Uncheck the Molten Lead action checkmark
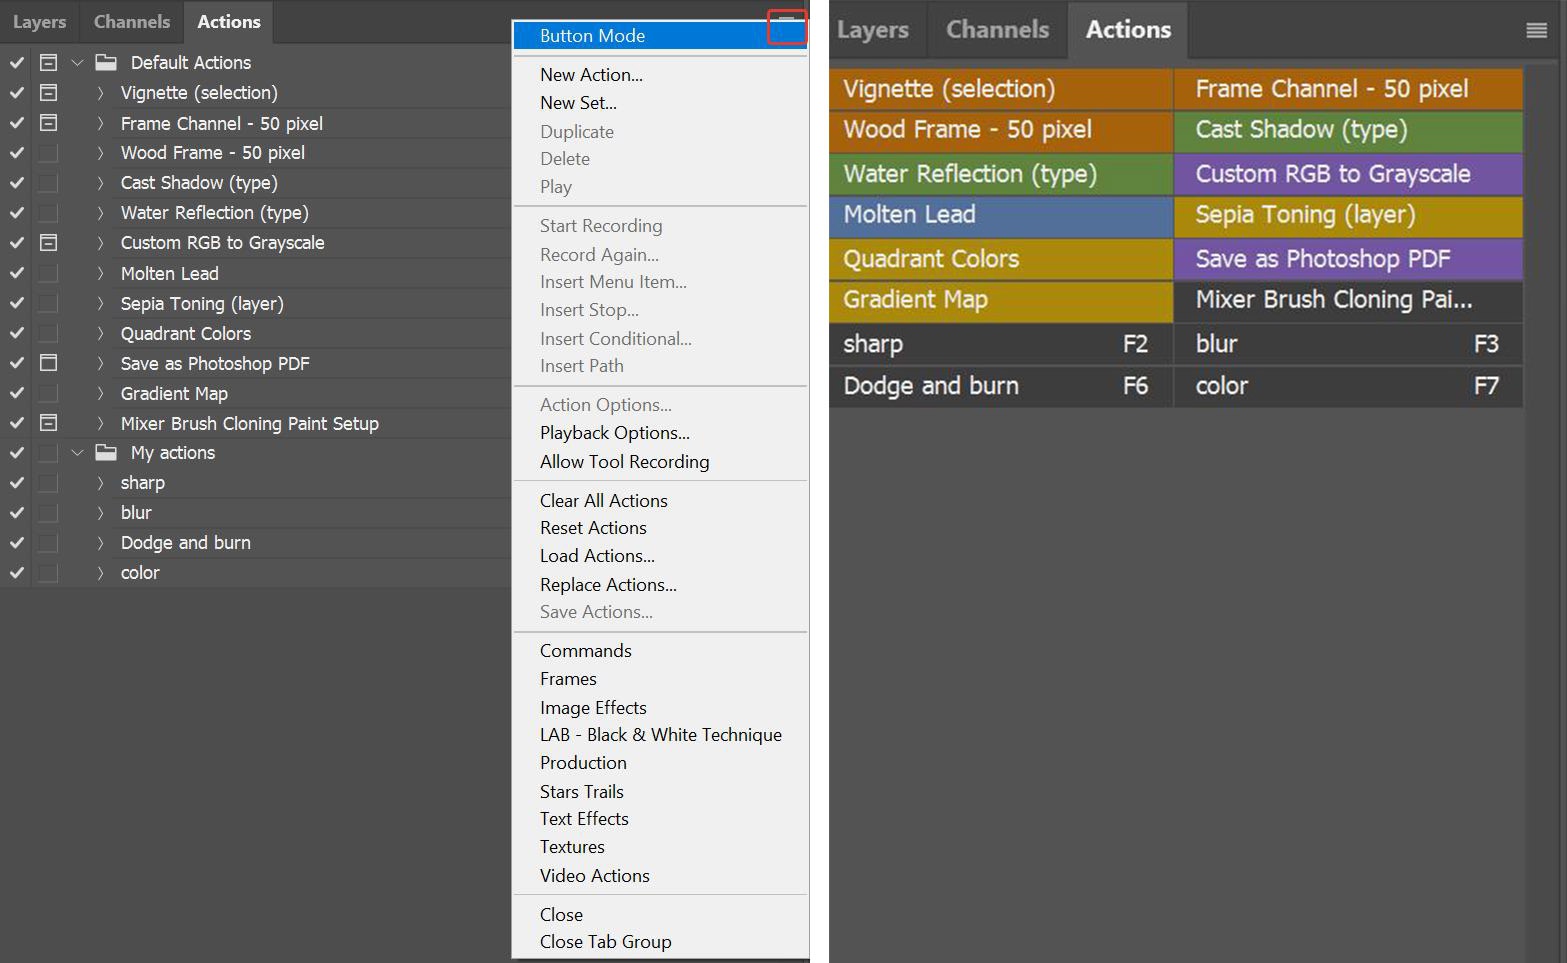 click(17, 273)
